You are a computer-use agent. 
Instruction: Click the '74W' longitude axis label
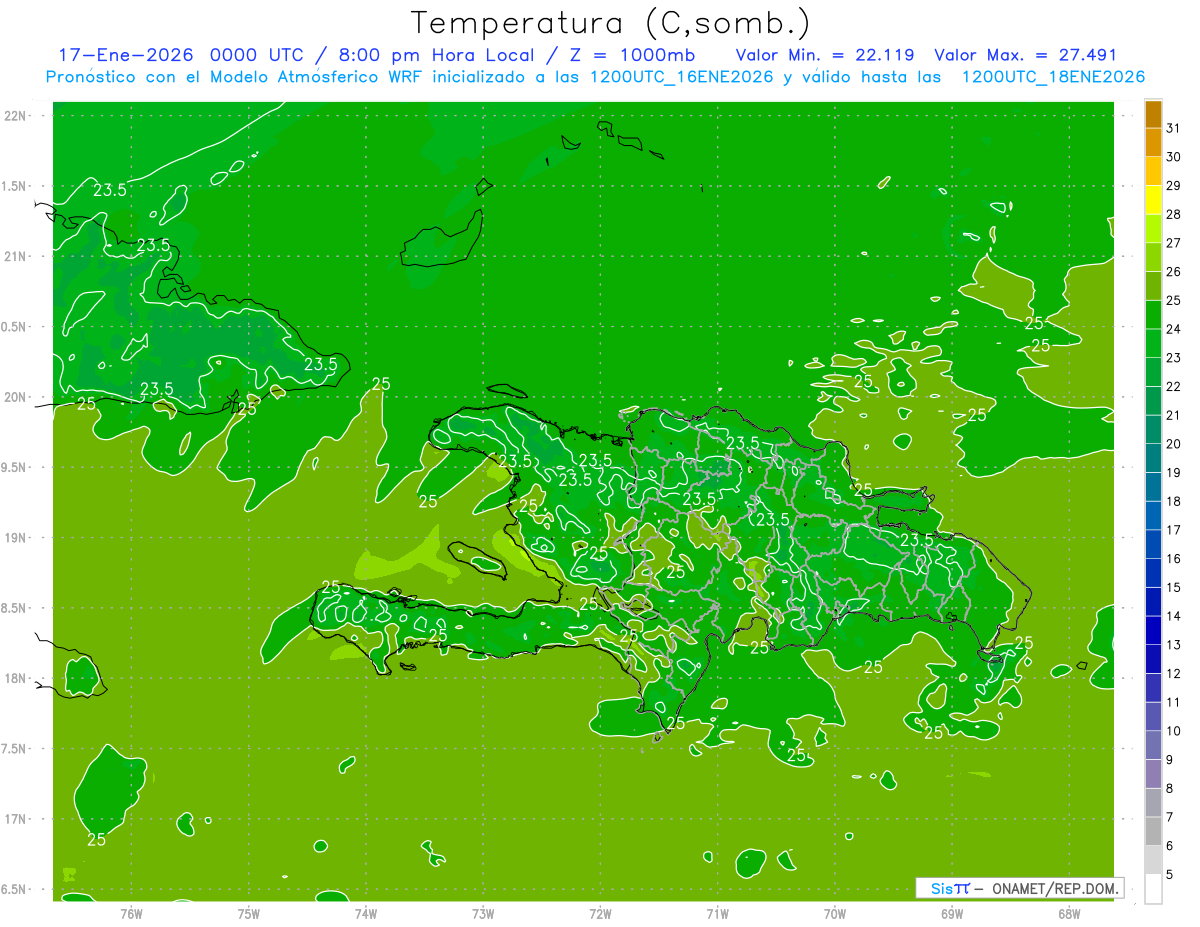coord(366,913)
